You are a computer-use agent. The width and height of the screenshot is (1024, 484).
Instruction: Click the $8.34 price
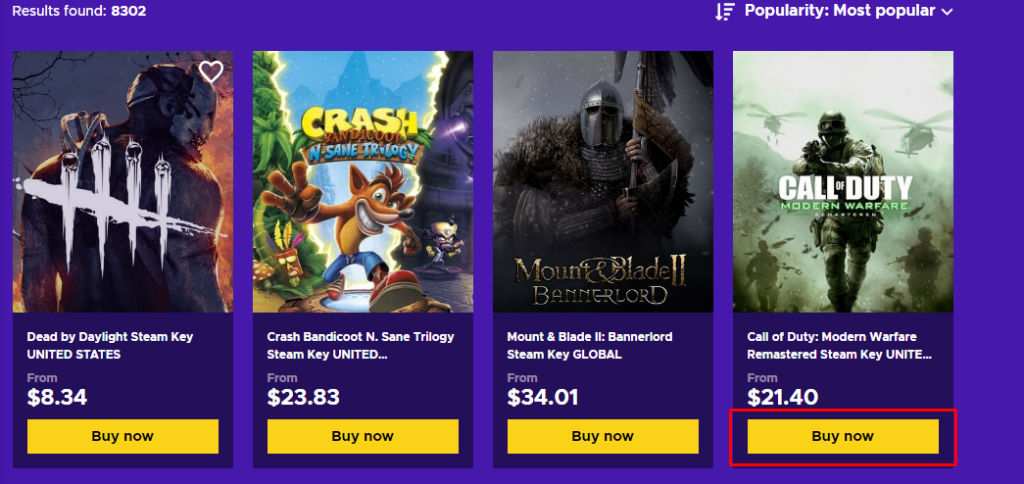pos(57,397)
